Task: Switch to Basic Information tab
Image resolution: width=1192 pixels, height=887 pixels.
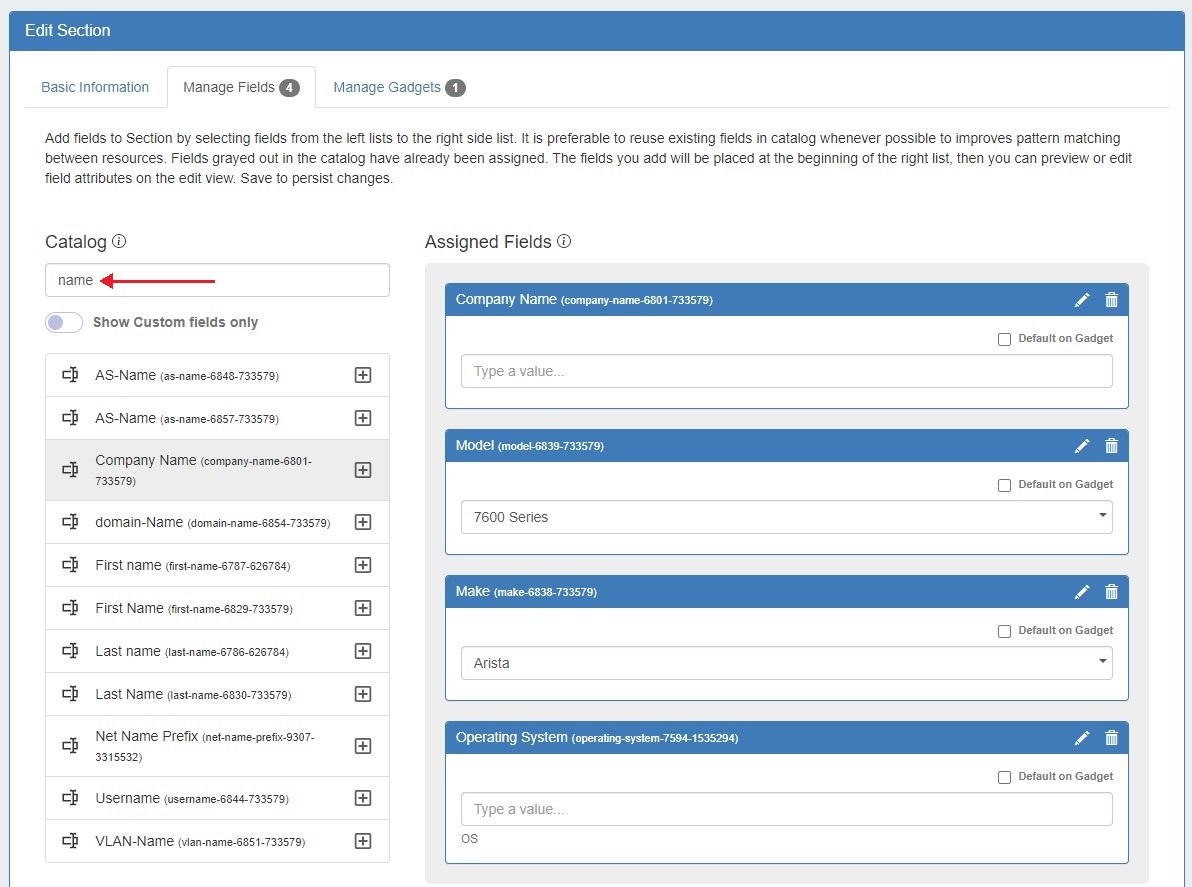Action: pyautogui.click(x=95, y=87)
